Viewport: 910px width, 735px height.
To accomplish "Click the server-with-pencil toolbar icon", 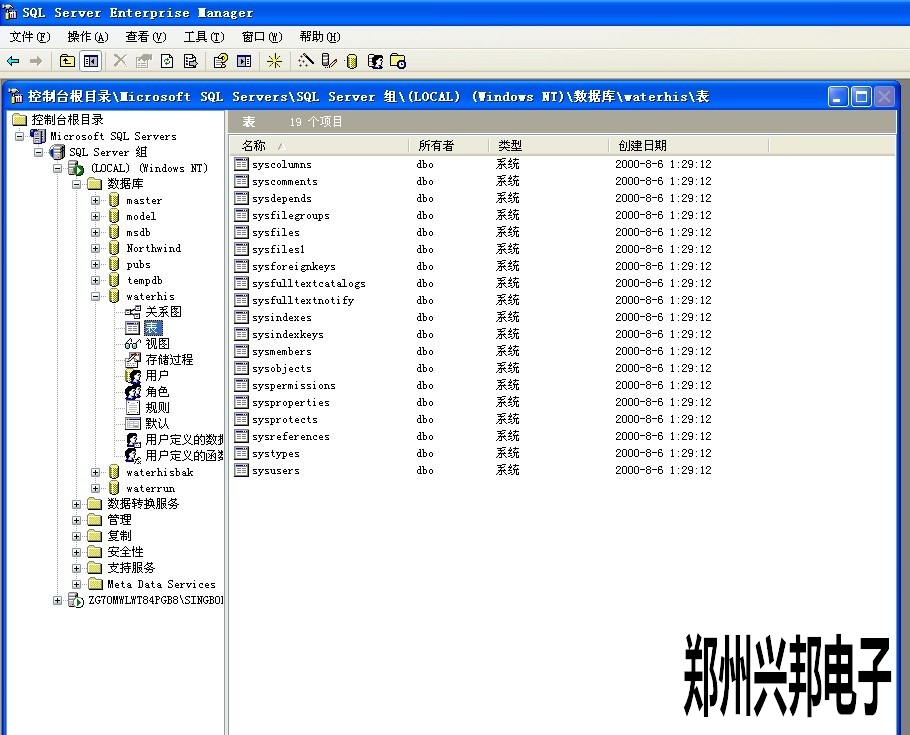I will pyautogui.click(x=329, y=61).
